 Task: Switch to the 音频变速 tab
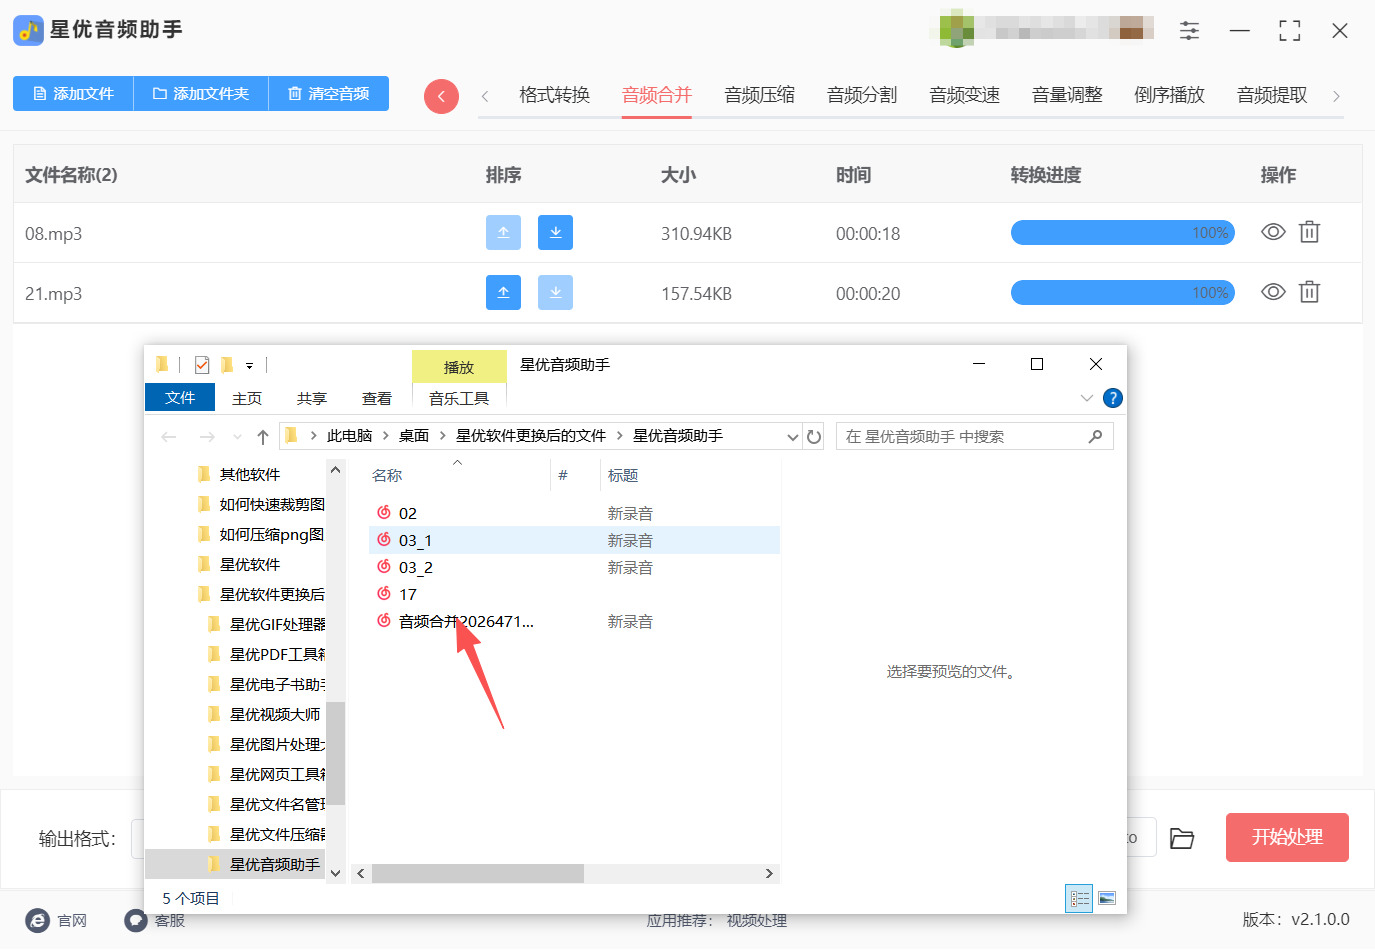[965, 95]
